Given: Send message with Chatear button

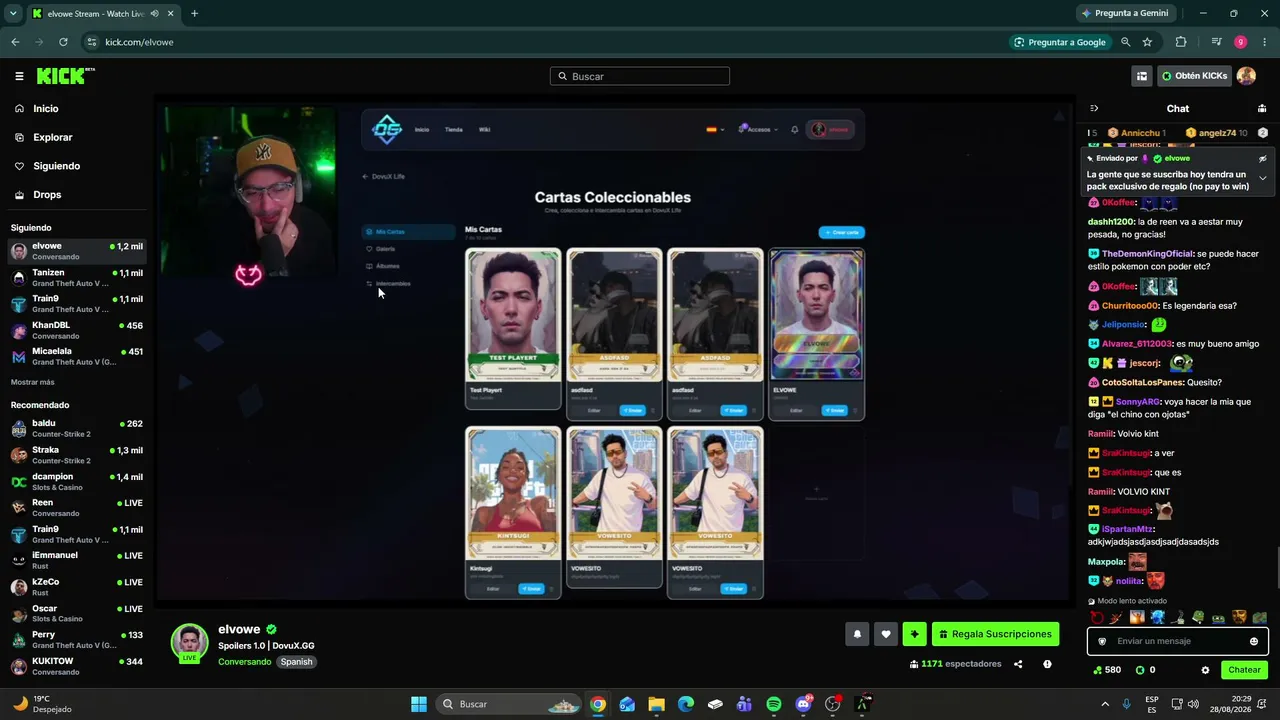Looking at the screenshot, I should click(1244, 670).
